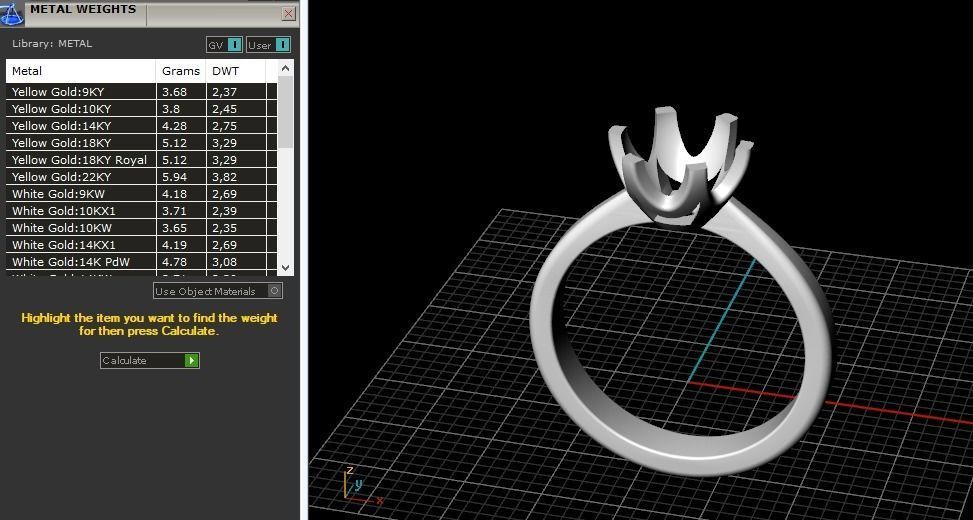Click the Library: METAL label
Viewport: 973px width, 520px height.
[x=52, y=44]
